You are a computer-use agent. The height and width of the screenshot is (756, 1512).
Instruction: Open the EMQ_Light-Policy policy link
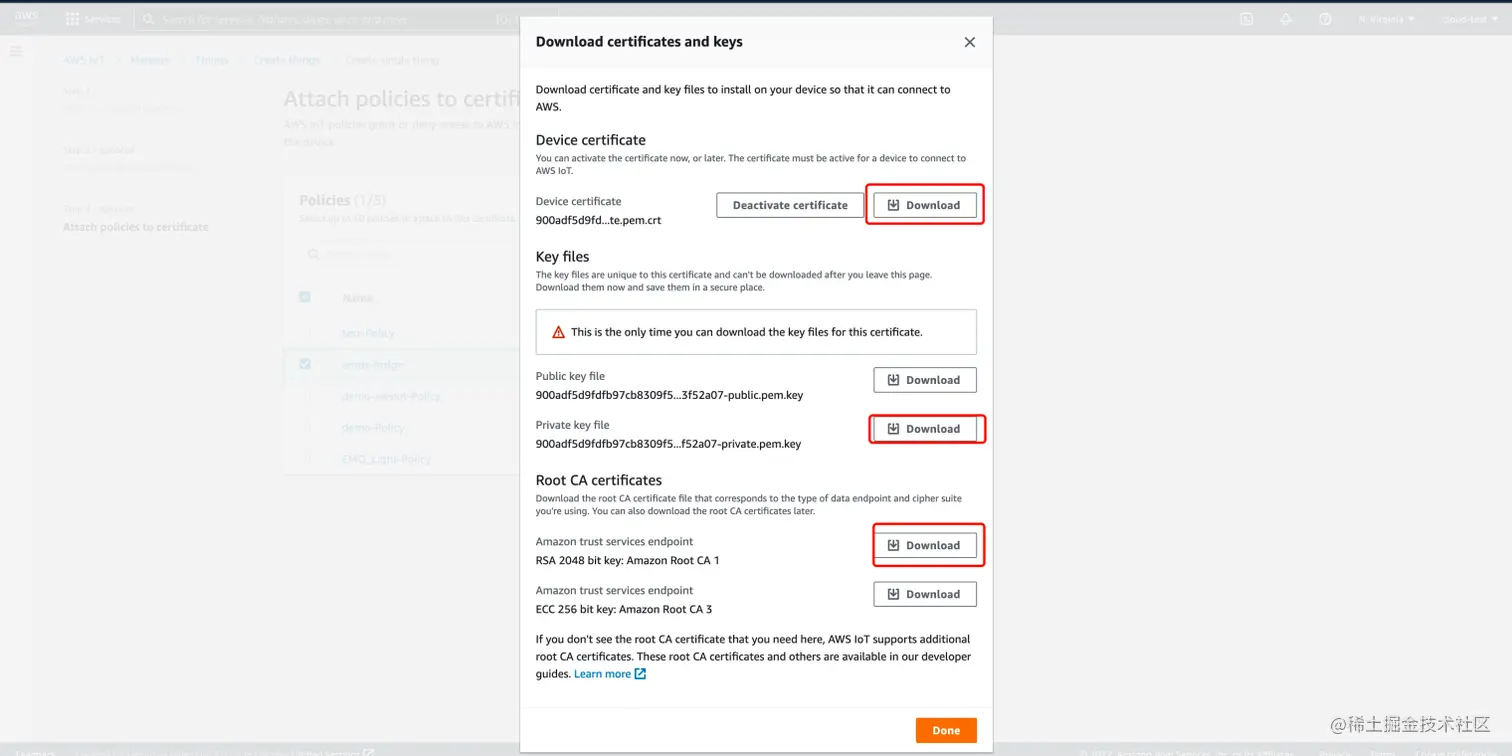pyautogui.click(x=387, y=459)
